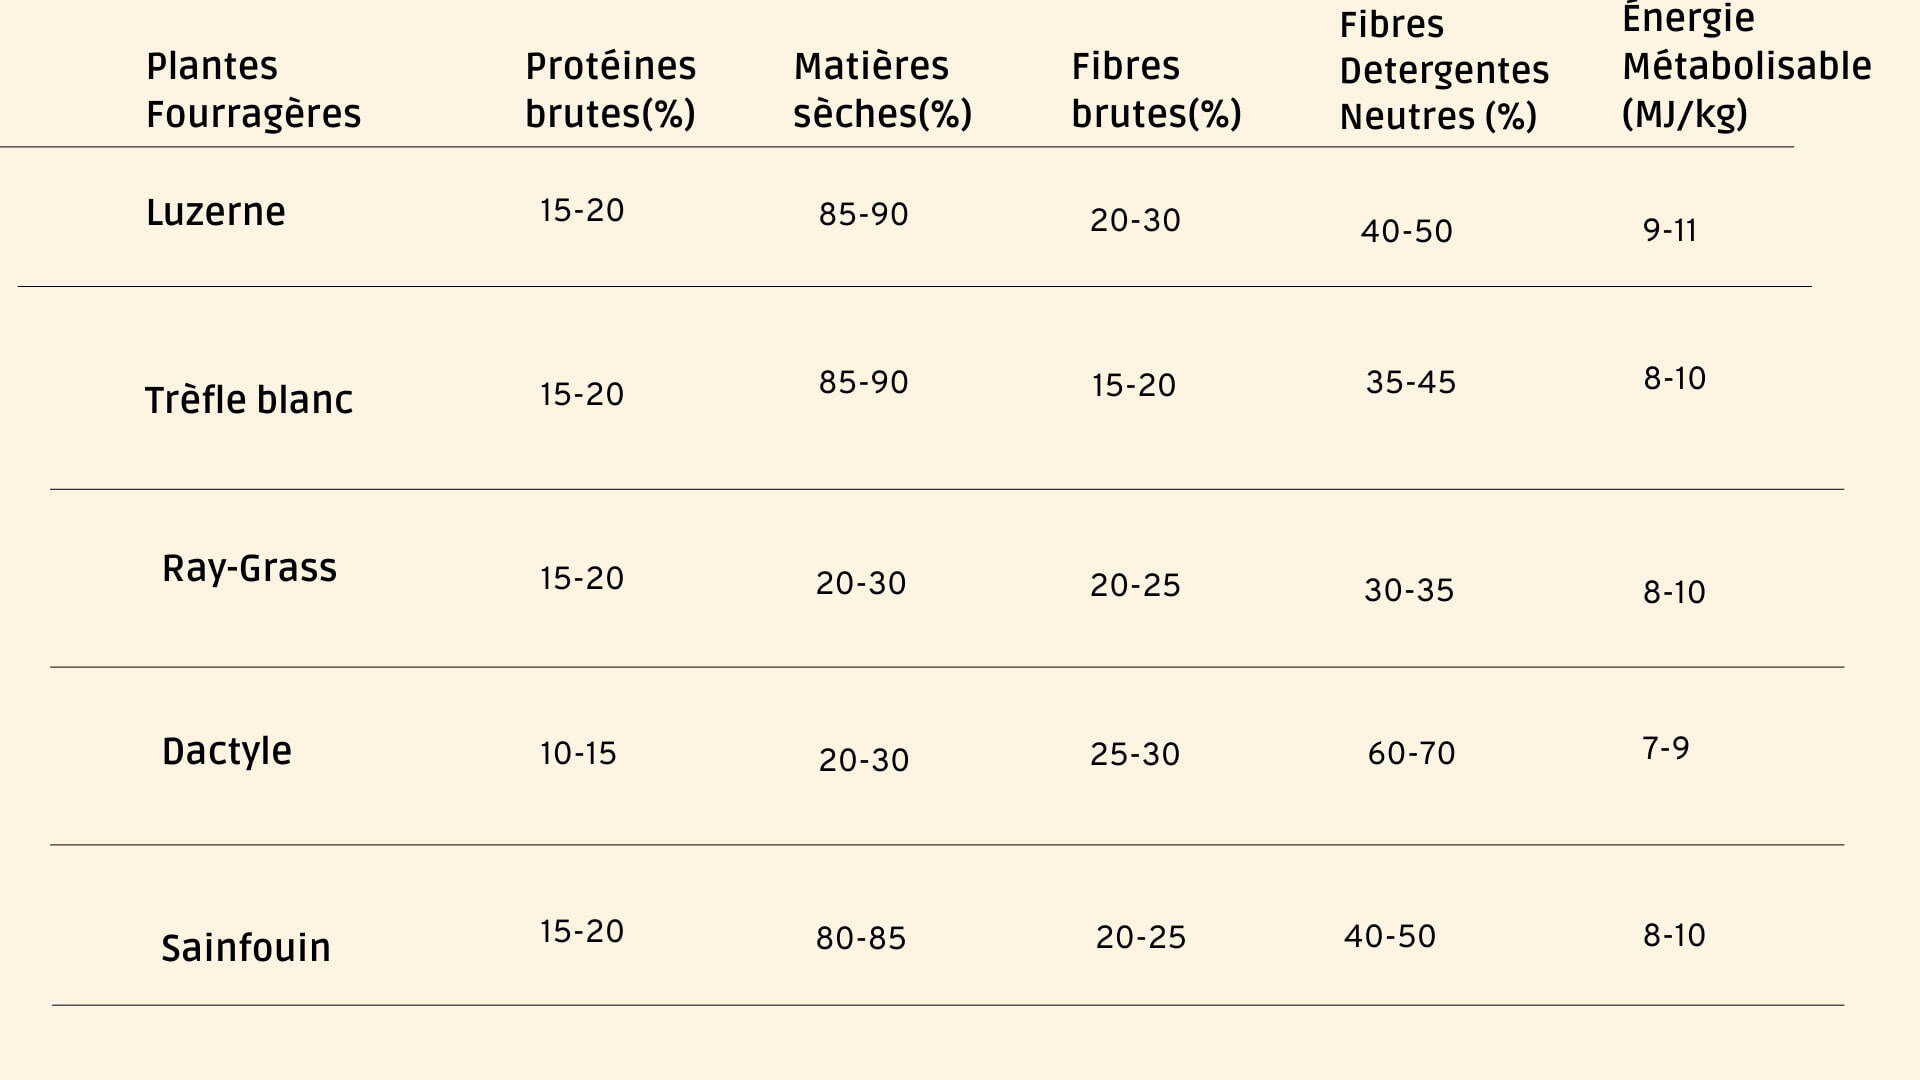Select the Luzerne row label
Viewport: 1920px width, 1080px height.
(216, 212)
